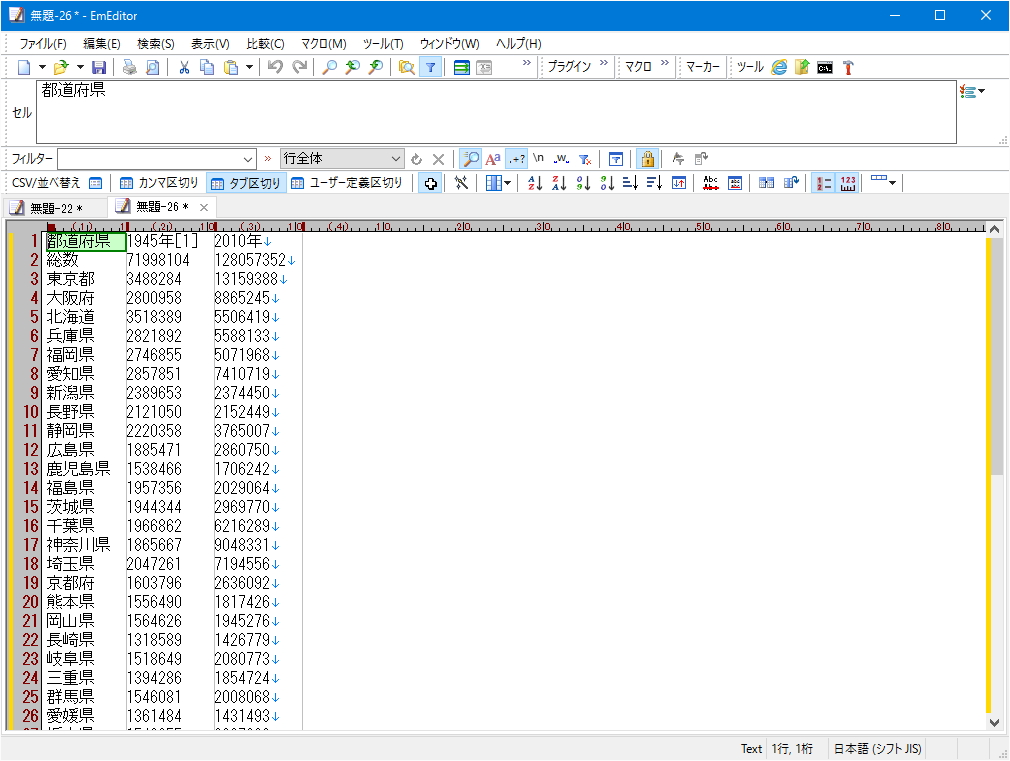
Task: Click the Find Previous magnifier icon
Action: point(352,67)
